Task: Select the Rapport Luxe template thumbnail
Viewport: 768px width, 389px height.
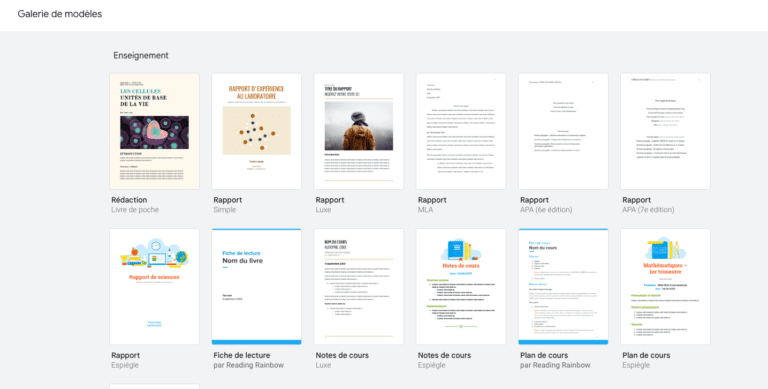Action: pyautogui.click(x=359, y=131)
